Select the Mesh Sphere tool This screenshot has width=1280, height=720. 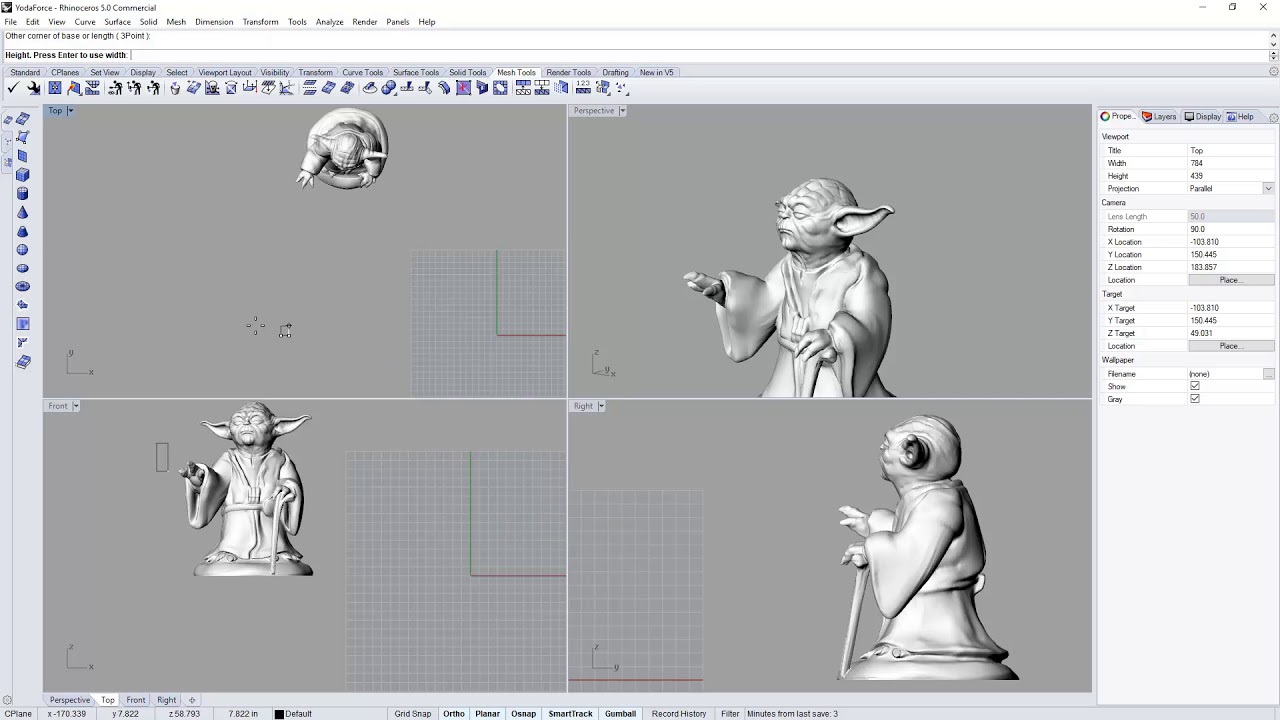[x=23, y=249]
